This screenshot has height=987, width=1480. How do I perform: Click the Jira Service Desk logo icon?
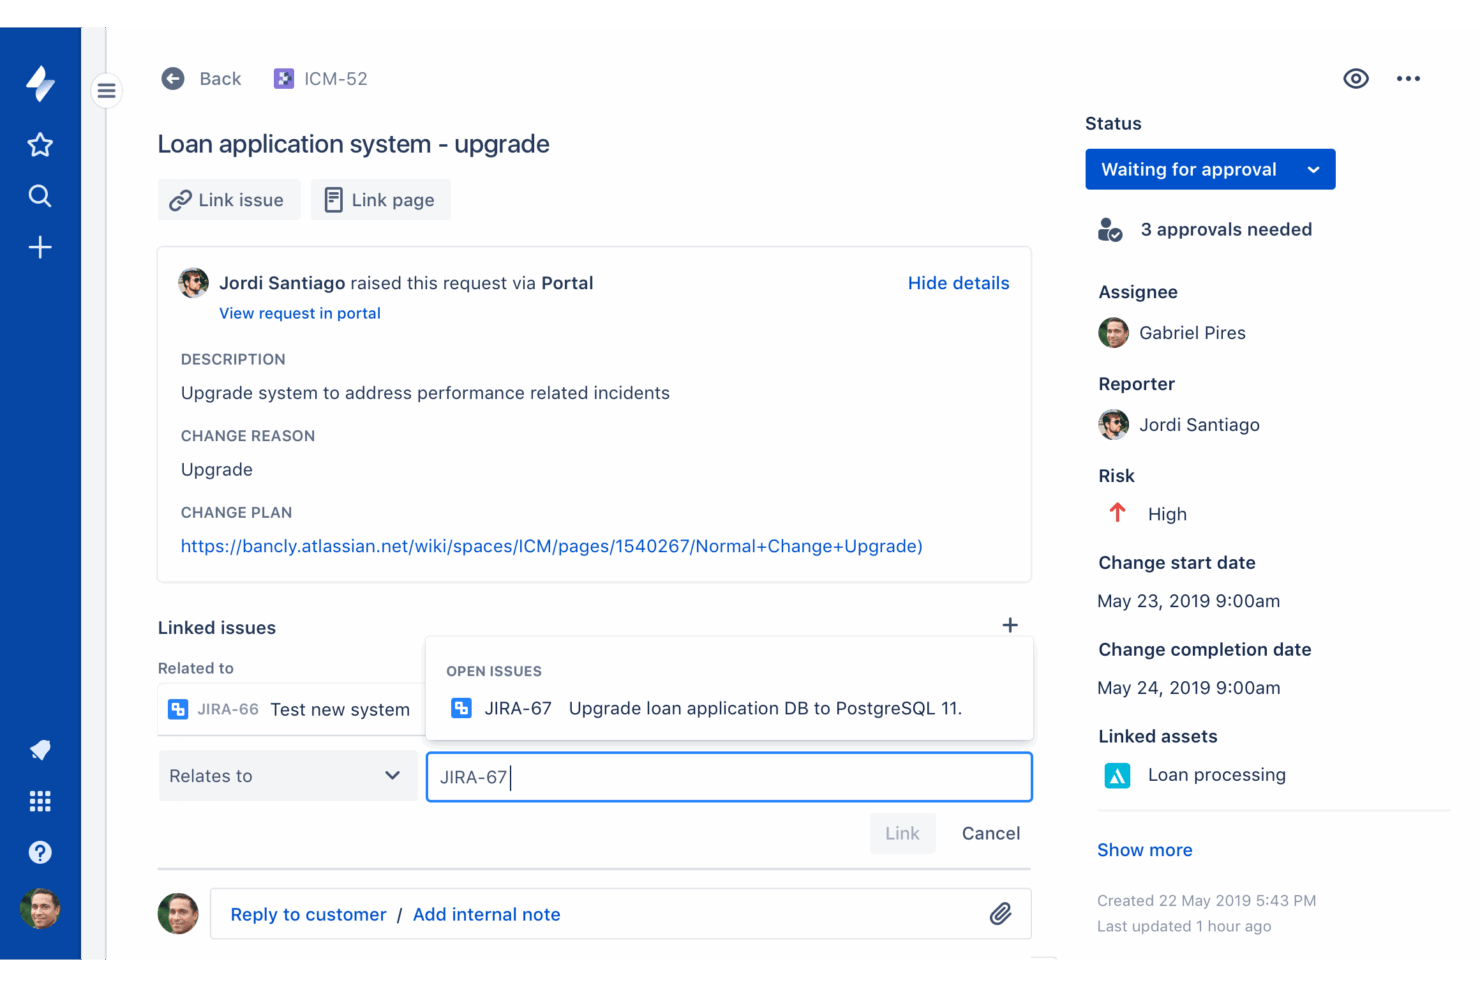(40, 84)
